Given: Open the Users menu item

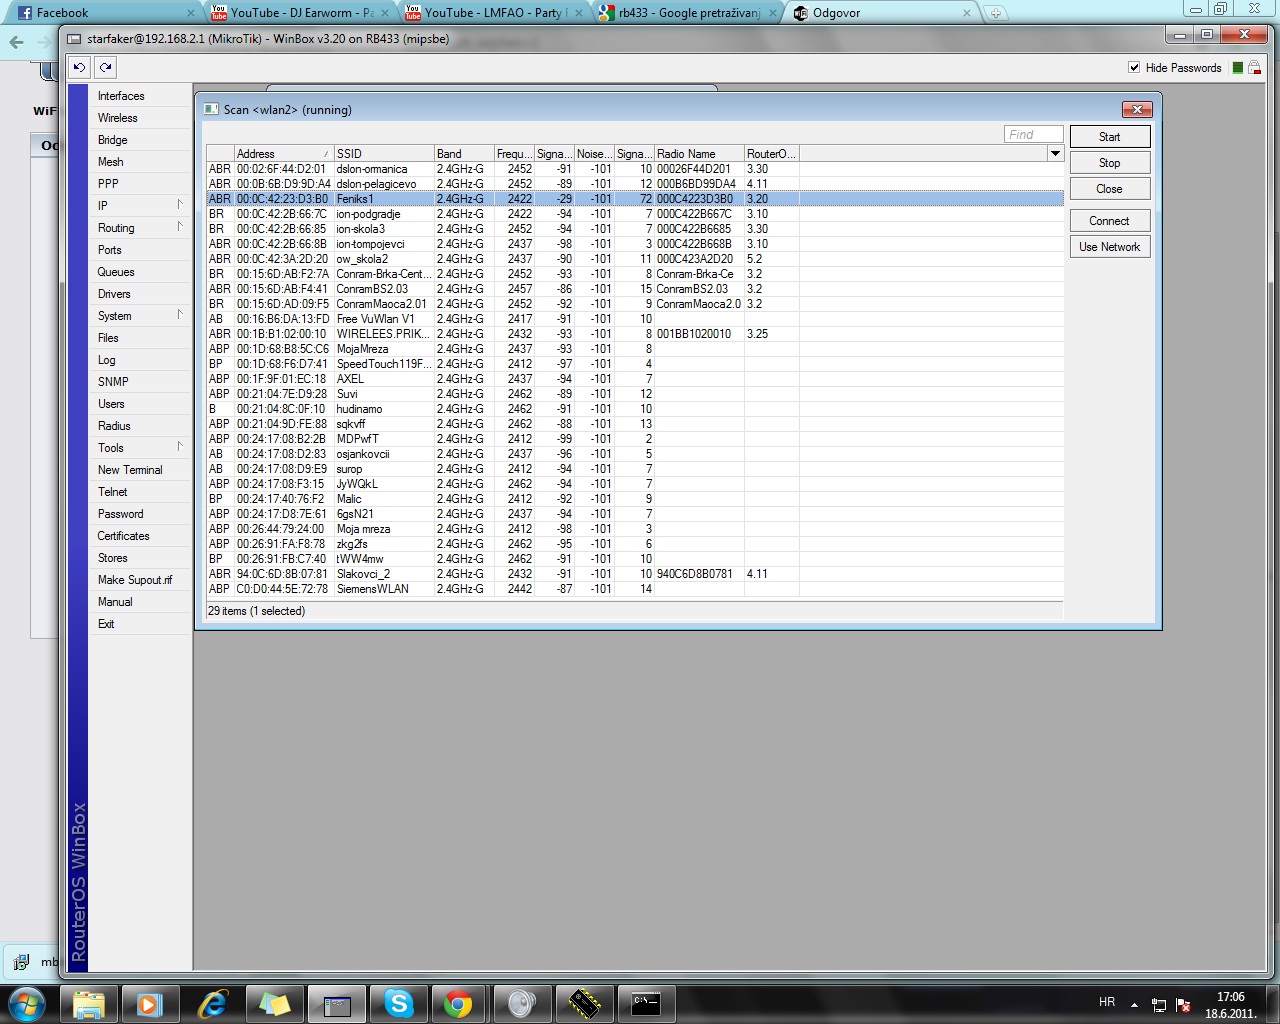Looking at the screenshot, I should click(111, 404).
